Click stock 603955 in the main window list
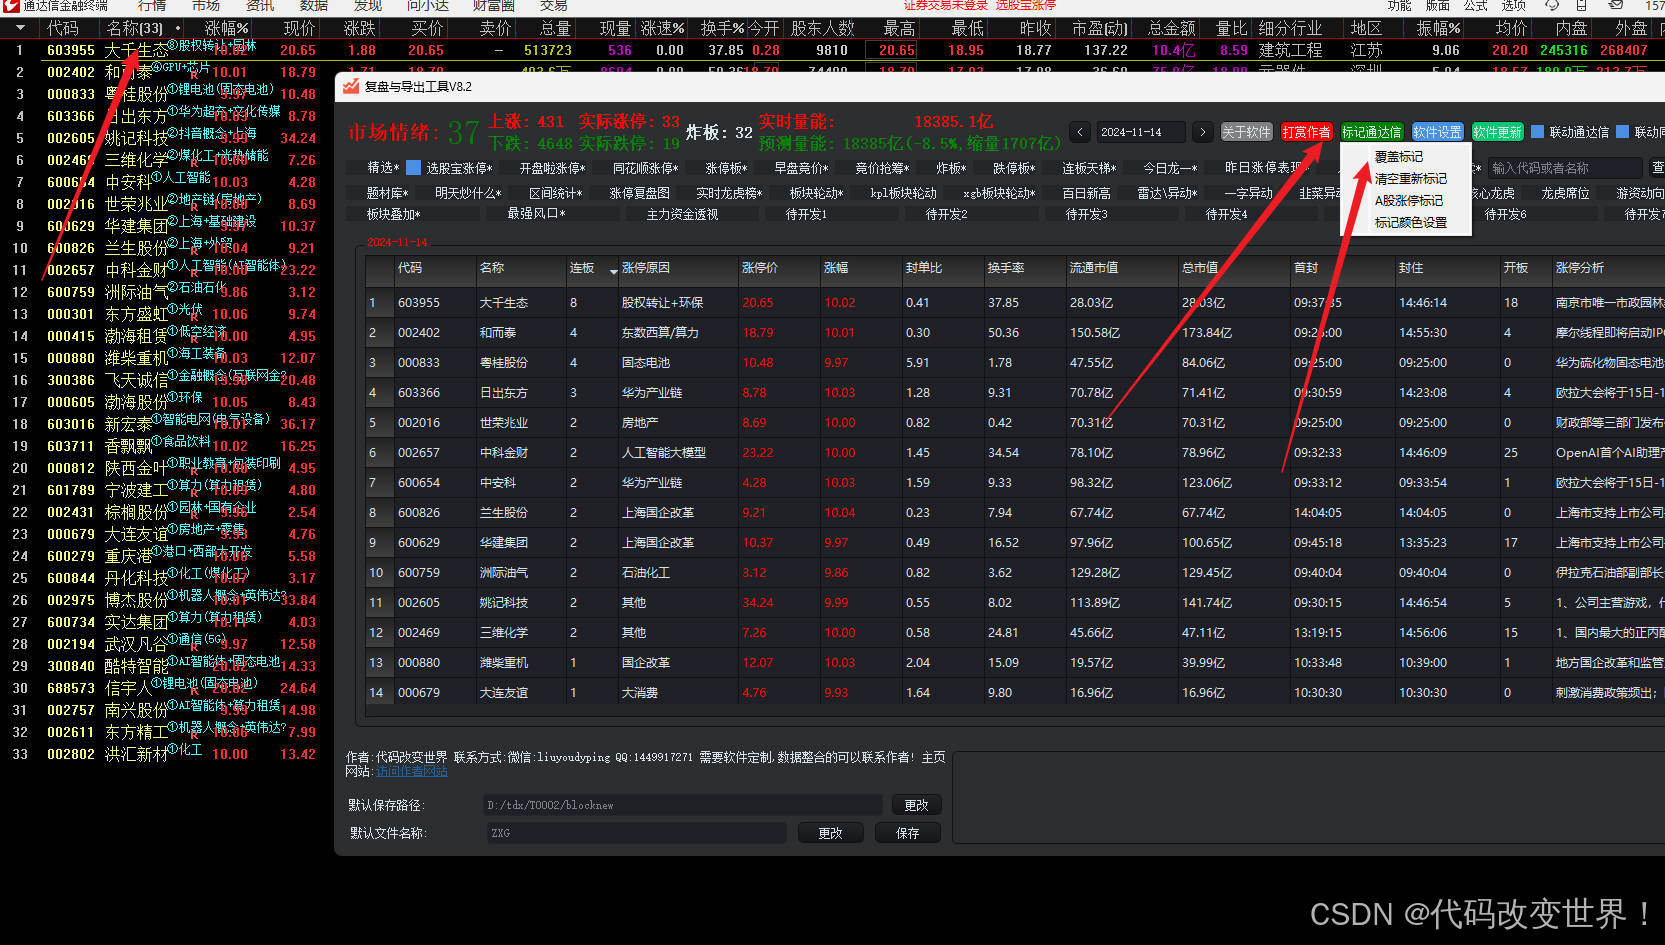Viewport: 1665px width, 945px height. pos(71,50)
